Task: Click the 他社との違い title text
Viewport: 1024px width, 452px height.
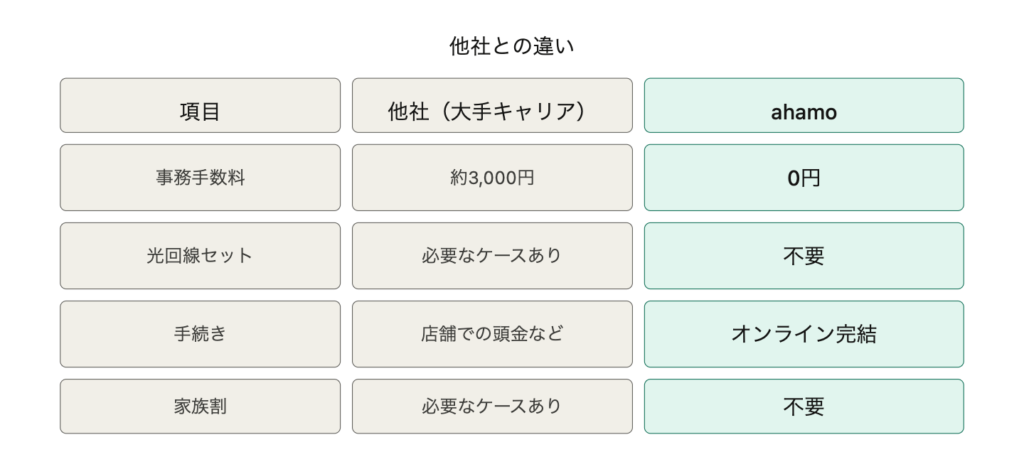Action: coord(511,47)
